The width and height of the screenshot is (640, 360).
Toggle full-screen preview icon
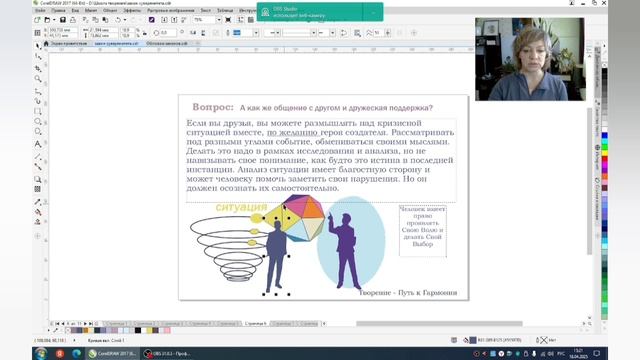click(229, 20)
